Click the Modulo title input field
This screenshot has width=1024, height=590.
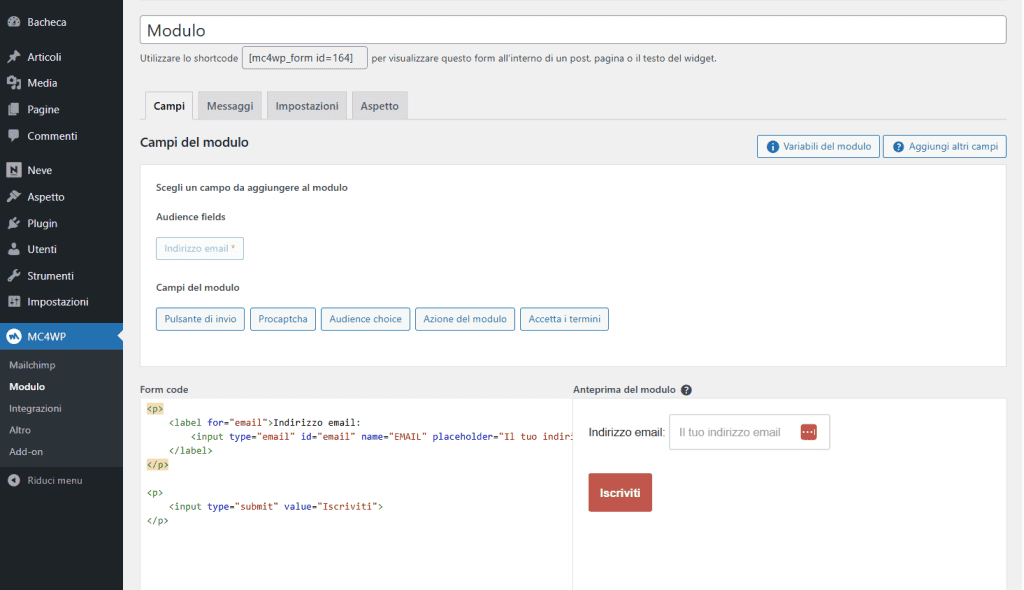coord(573,30)
